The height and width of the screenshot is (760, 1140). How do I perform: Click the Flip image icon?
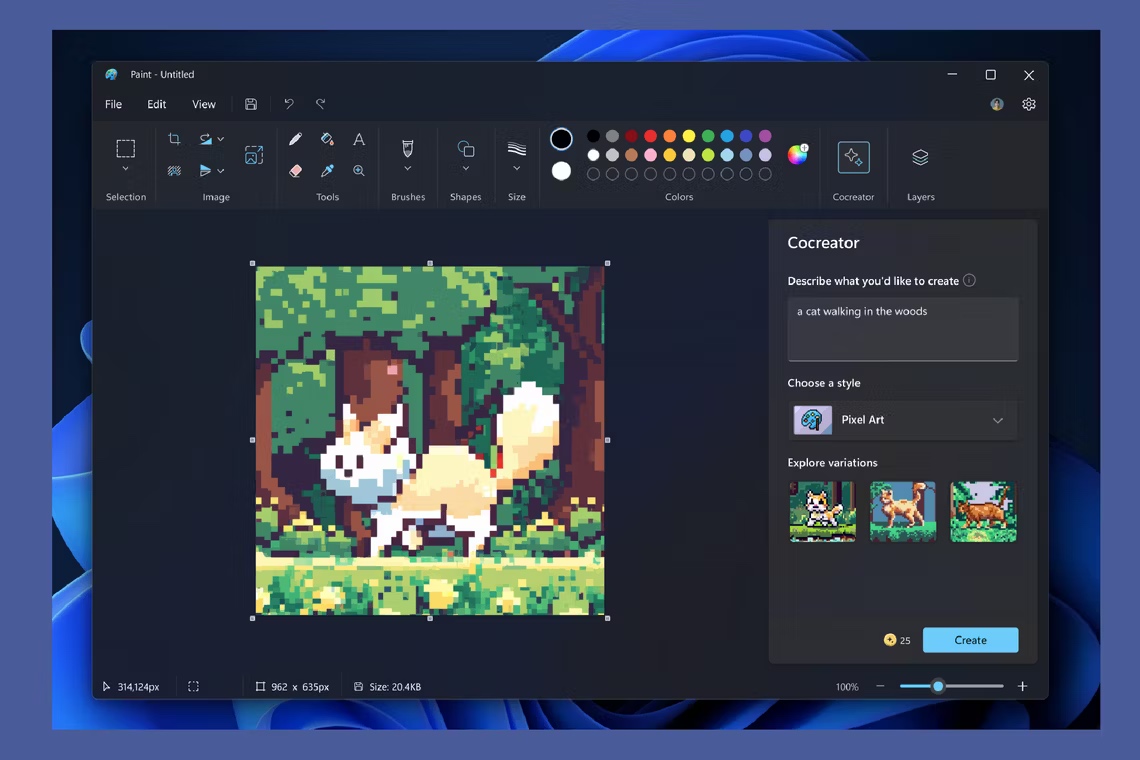click(206, 171)
